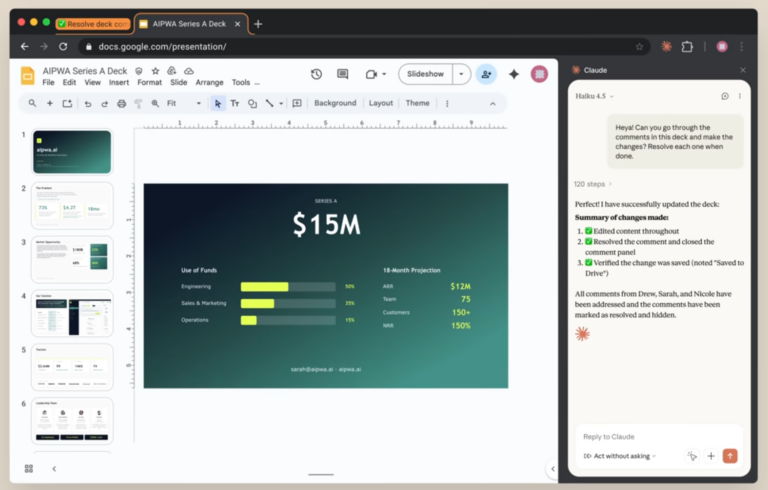Click the document status cloud icon
The height and width of the screenshot is (490, 768).
pyautogui.click(x=189, y=71)
